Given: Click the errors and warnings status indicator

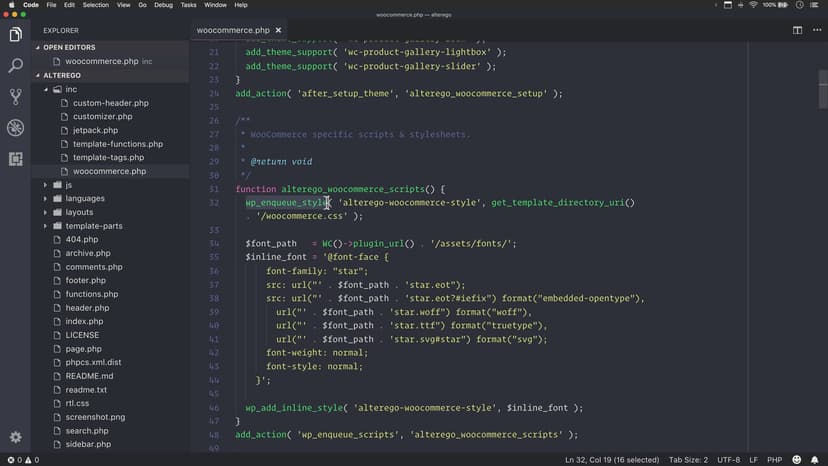Looking at the screenshot, I should pos(22,460).
